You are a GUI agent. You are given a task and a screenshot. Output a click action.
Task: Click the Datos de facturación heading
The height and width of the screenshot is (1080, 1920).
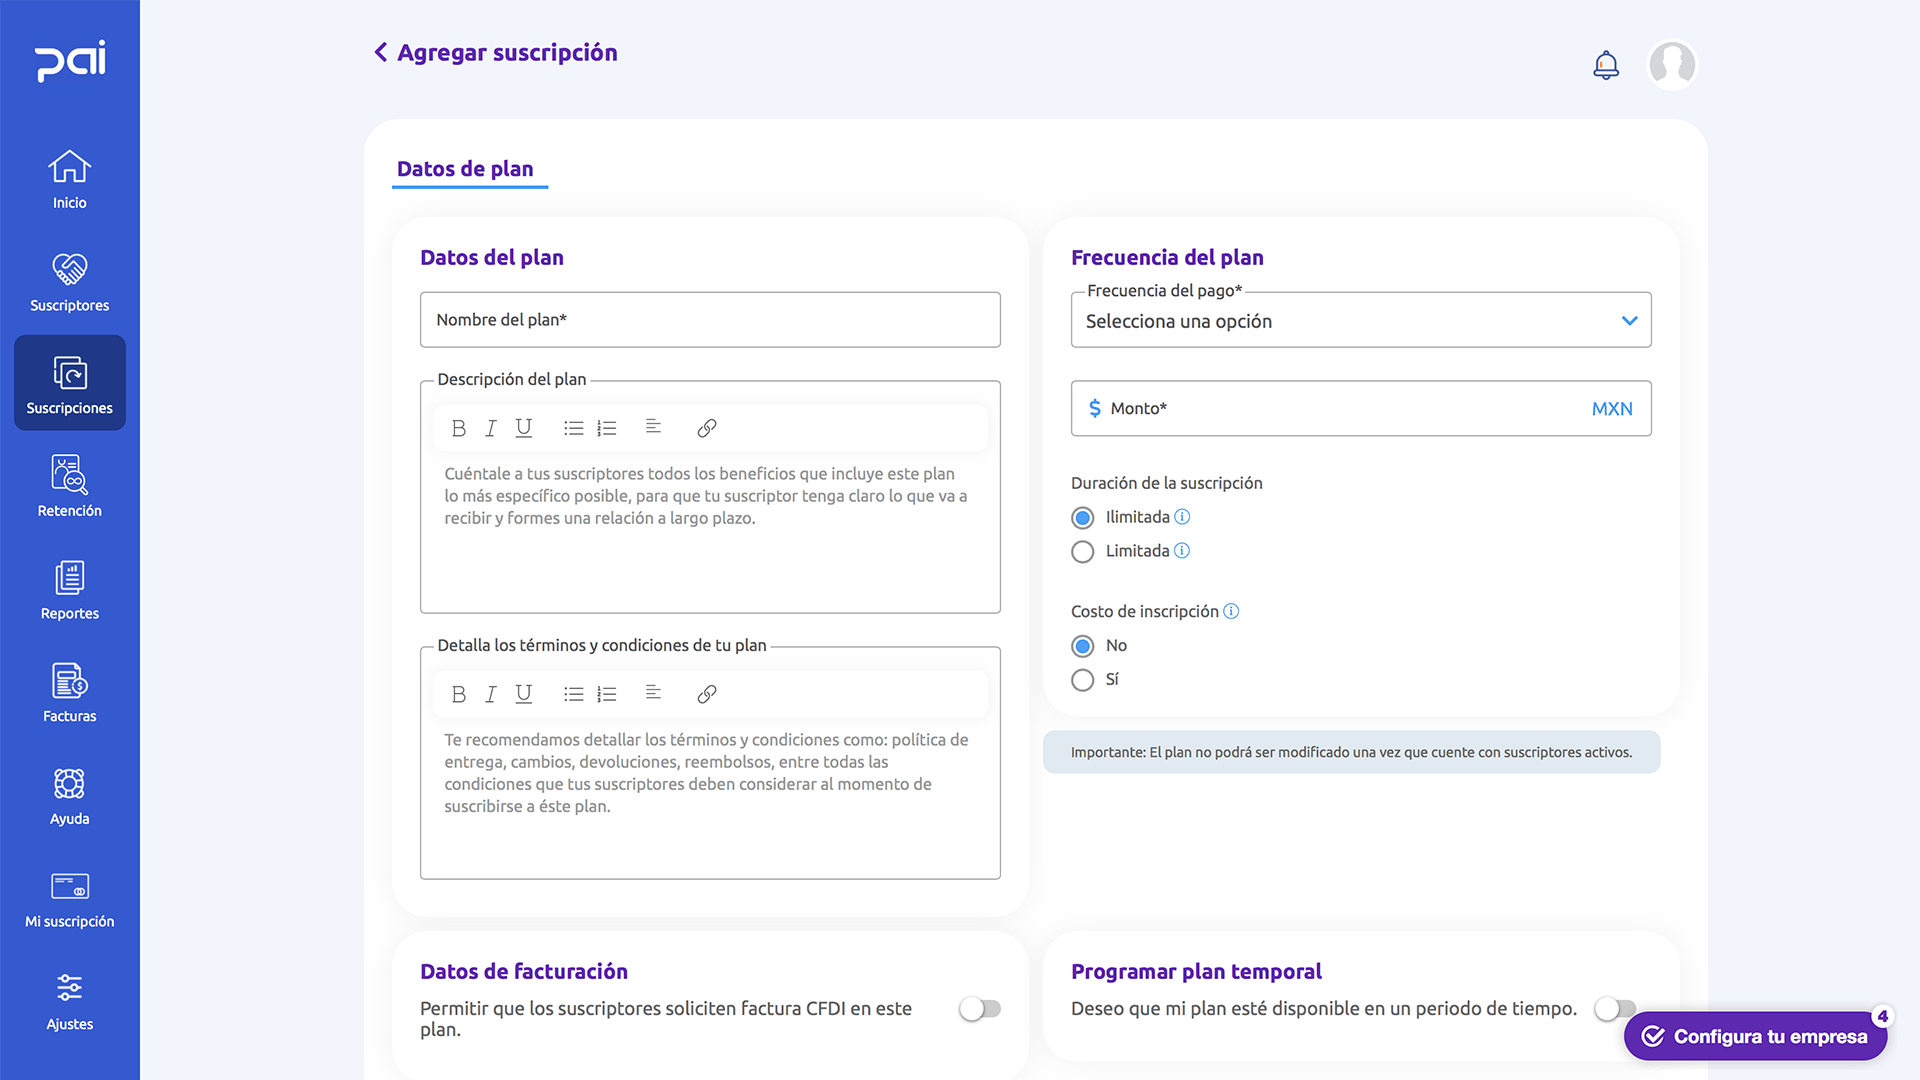click(x=524, y=971)
